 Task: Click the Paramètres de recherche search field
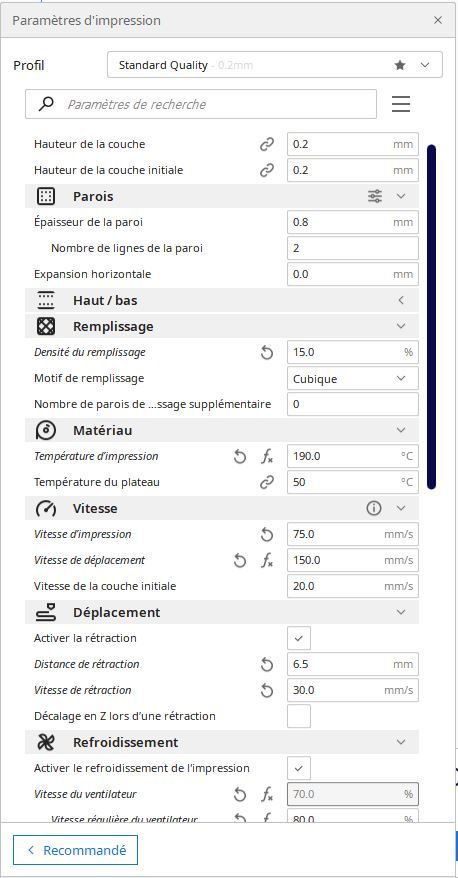(x=201, y=104)
